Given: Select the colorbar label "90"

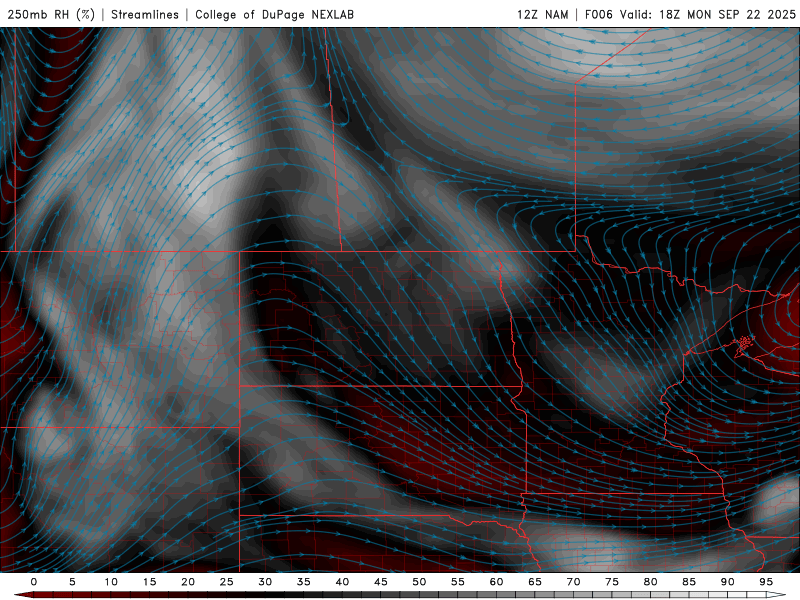Looking at the screenshot, I should (x=727, y=582).
